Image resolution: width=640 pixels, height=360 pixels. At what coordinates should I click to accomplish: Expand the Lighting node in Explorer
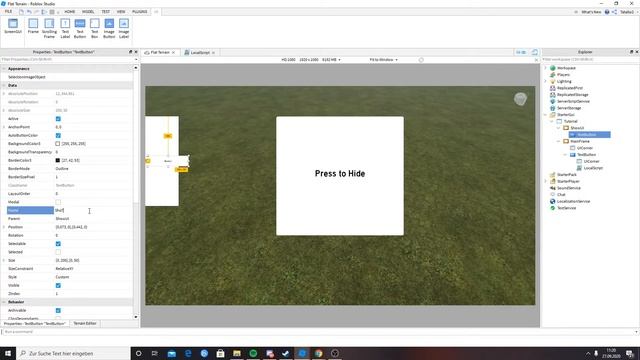click(x=545, y=81)
